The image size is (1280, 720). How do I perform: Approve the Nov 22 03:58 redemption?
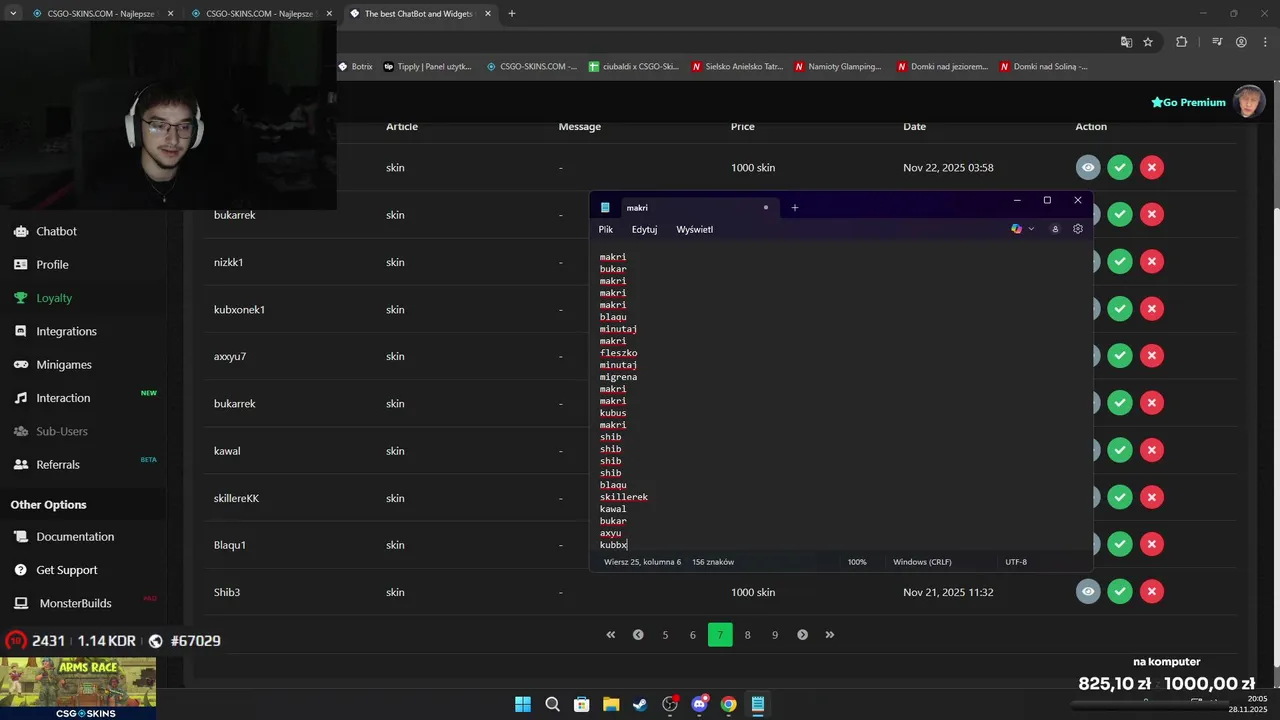click(x=1120, y=167)
